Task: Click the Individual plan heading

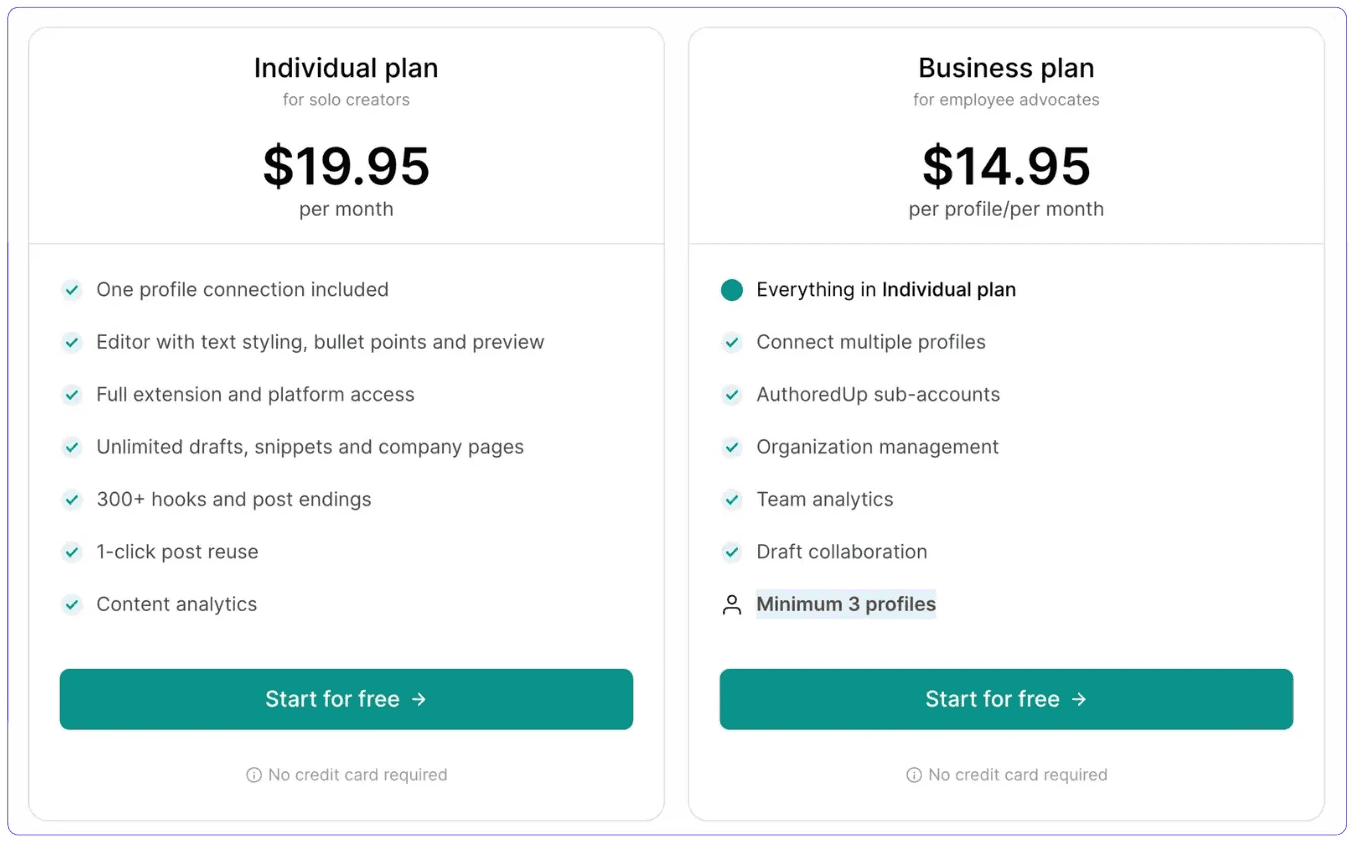Action: tap(346, 68)
